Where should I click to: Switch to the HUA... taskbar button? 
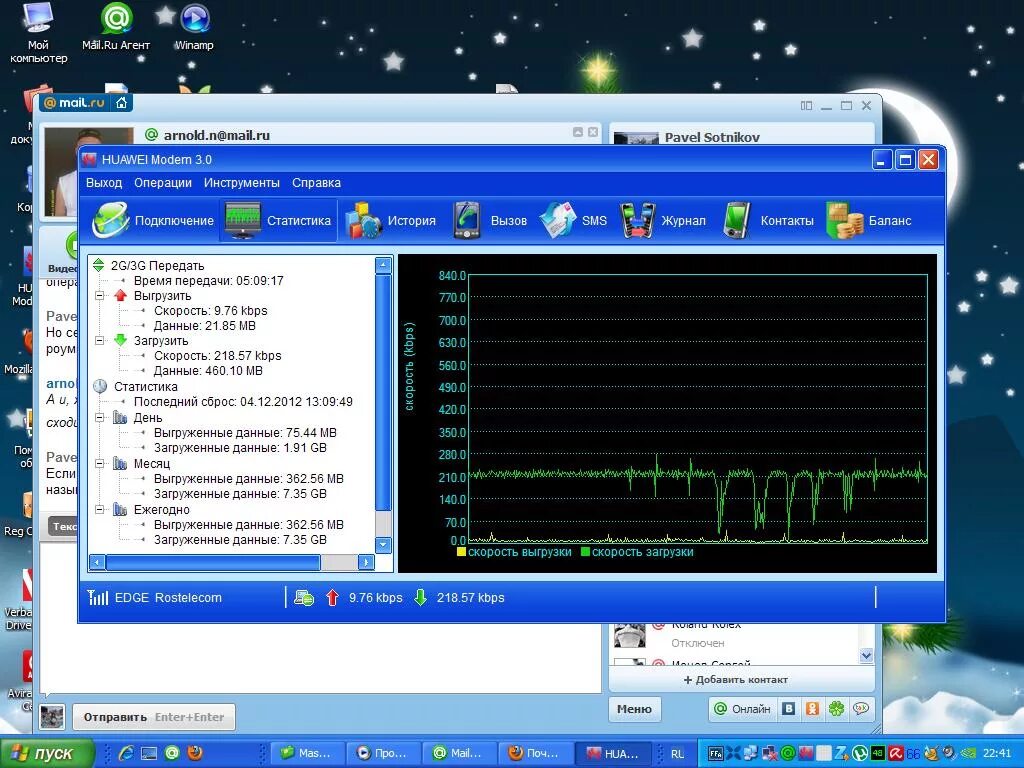click(613, 754)
